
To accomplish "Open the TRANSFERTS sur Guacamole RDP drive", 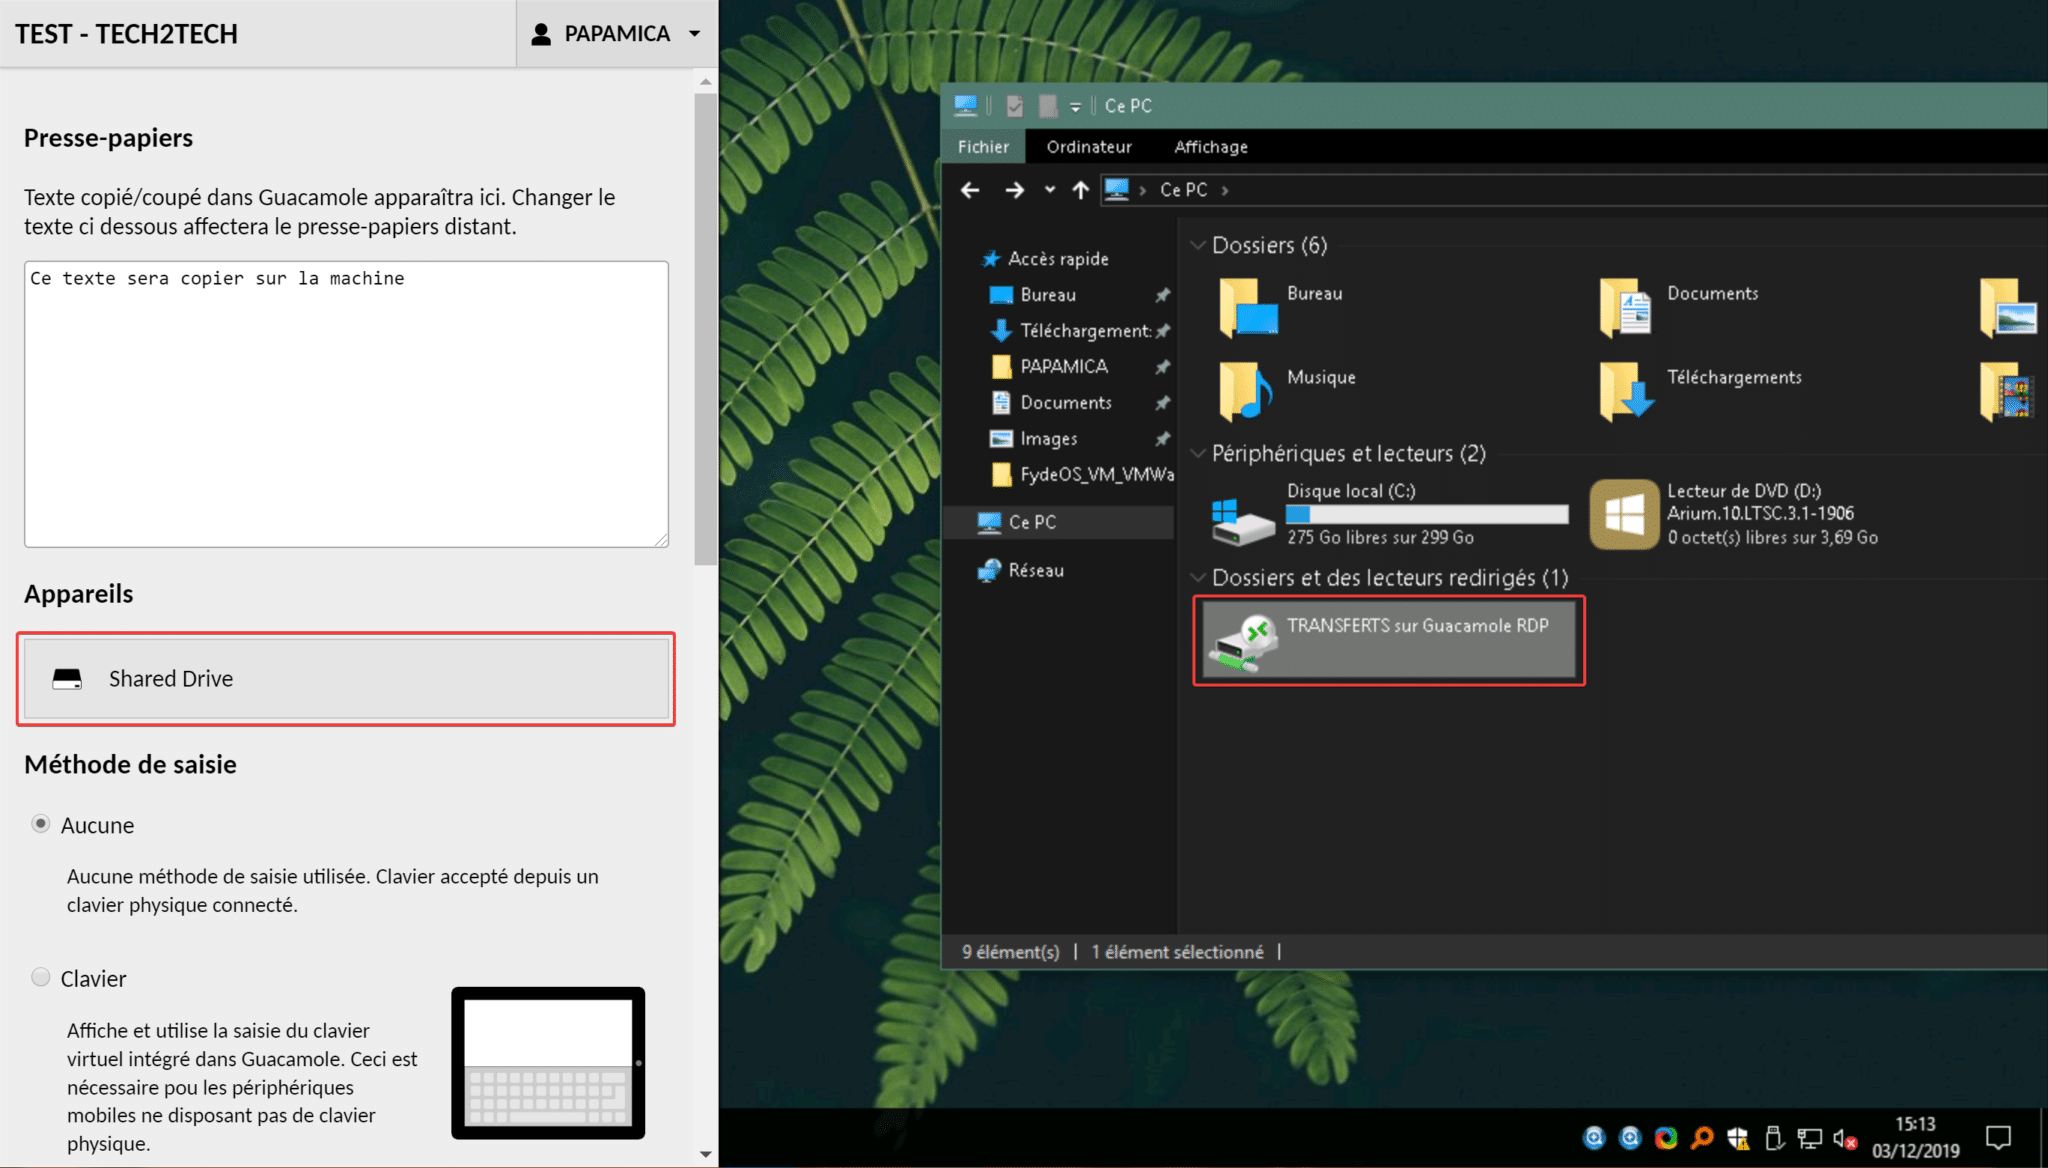I will click(x=1388, y=641).
